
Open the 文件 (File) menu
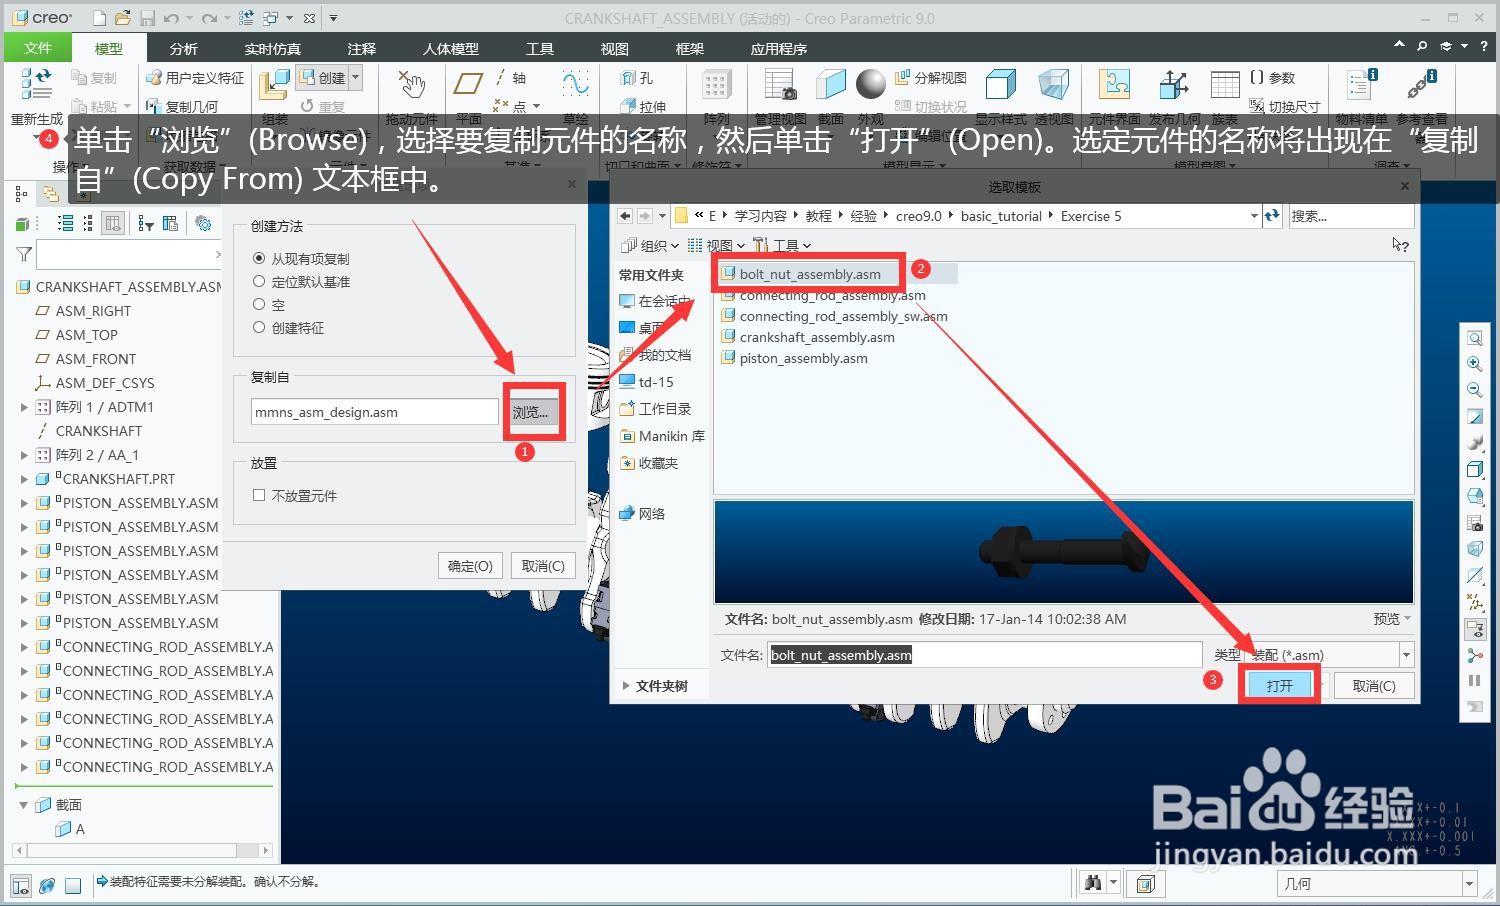(x=38, y=48)
